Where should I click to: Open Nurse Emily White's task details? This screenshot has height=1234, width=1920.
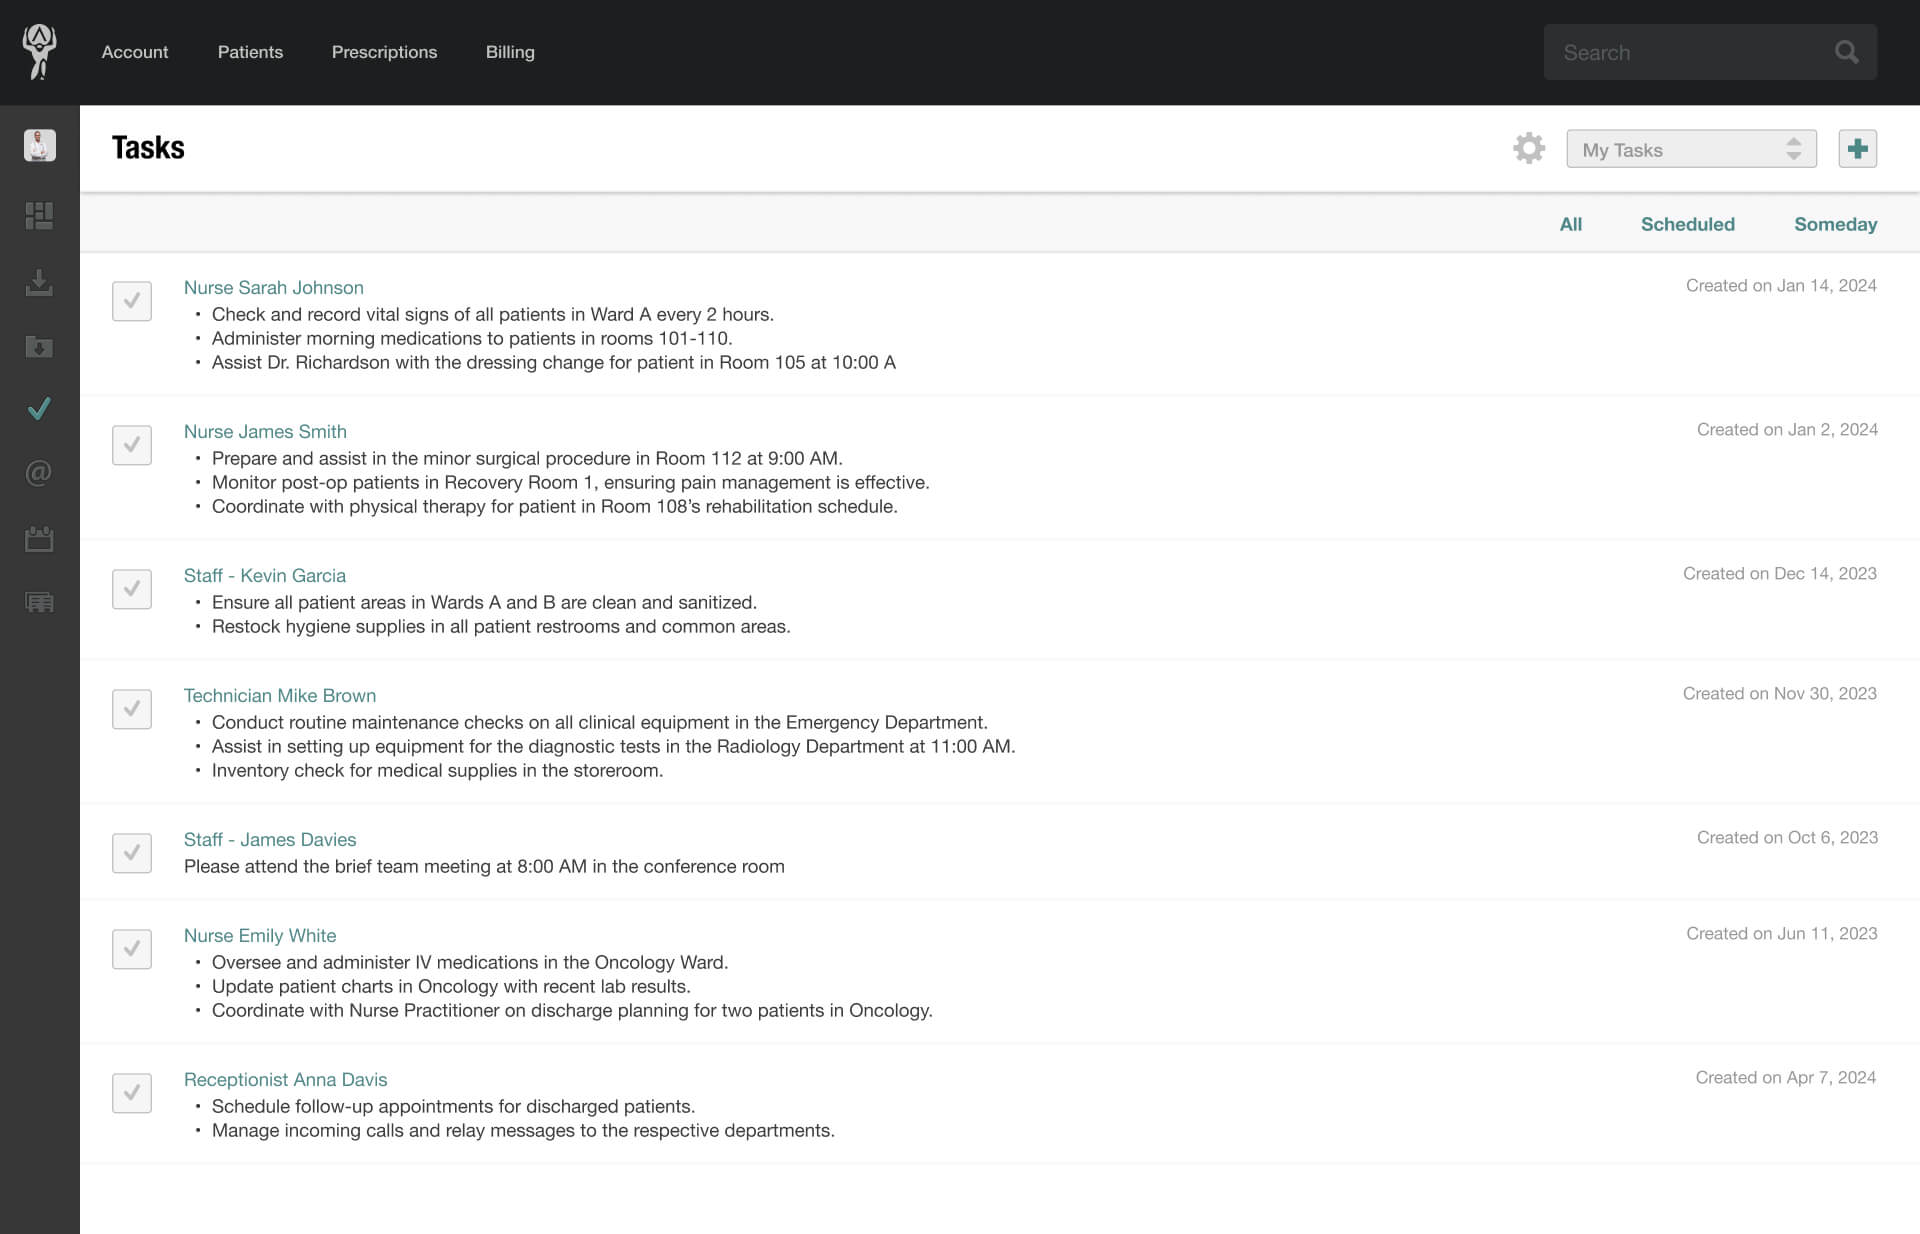(259, 935)
